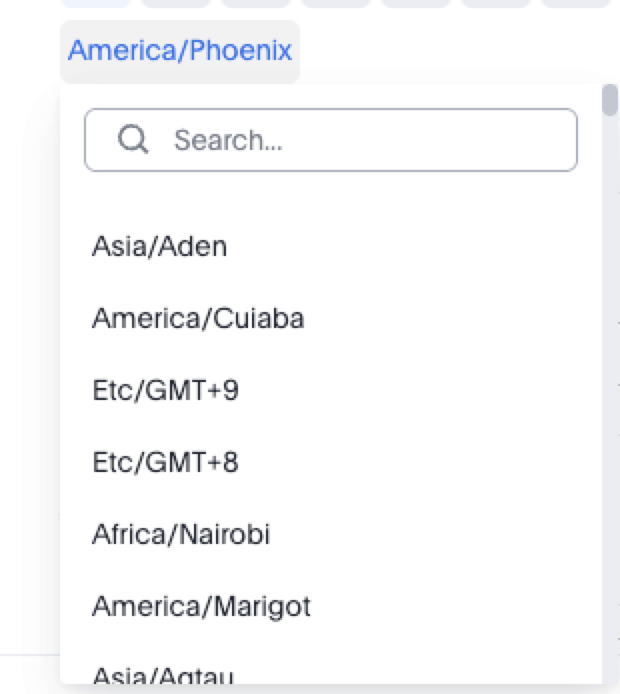Viewport: 620px width, 694px height.
Task: Click the third cut-off pill in the top row
Action: point(255,3)
